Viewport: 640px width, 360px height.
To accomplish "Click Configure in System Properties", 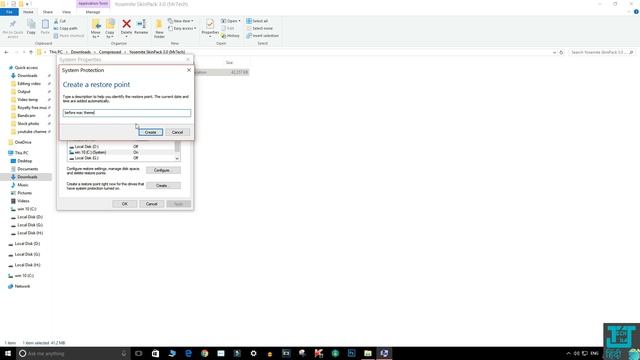I will pyautogui.click(x=163, y=170).
